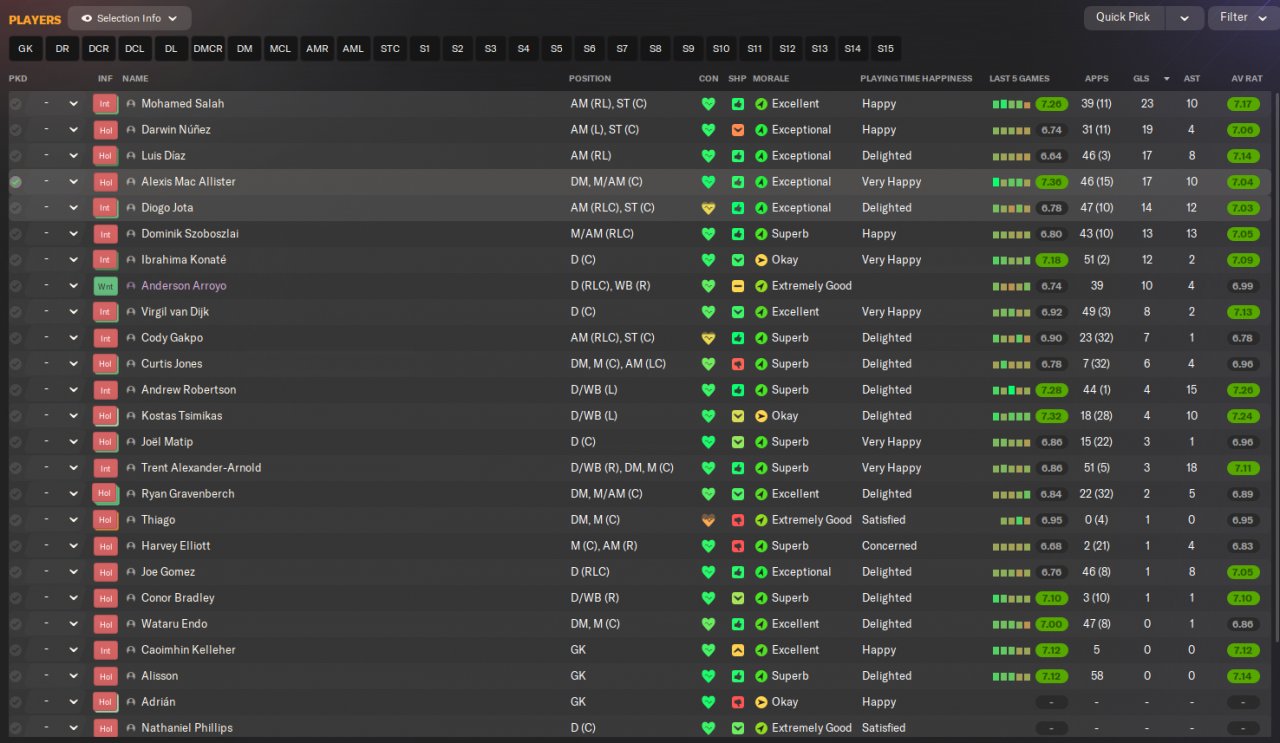Click Nathaniel Phillips's Extremely Good morale icon
Image resolution: width=1280 pixels, height=743 pixels.
tap(761, 728)
